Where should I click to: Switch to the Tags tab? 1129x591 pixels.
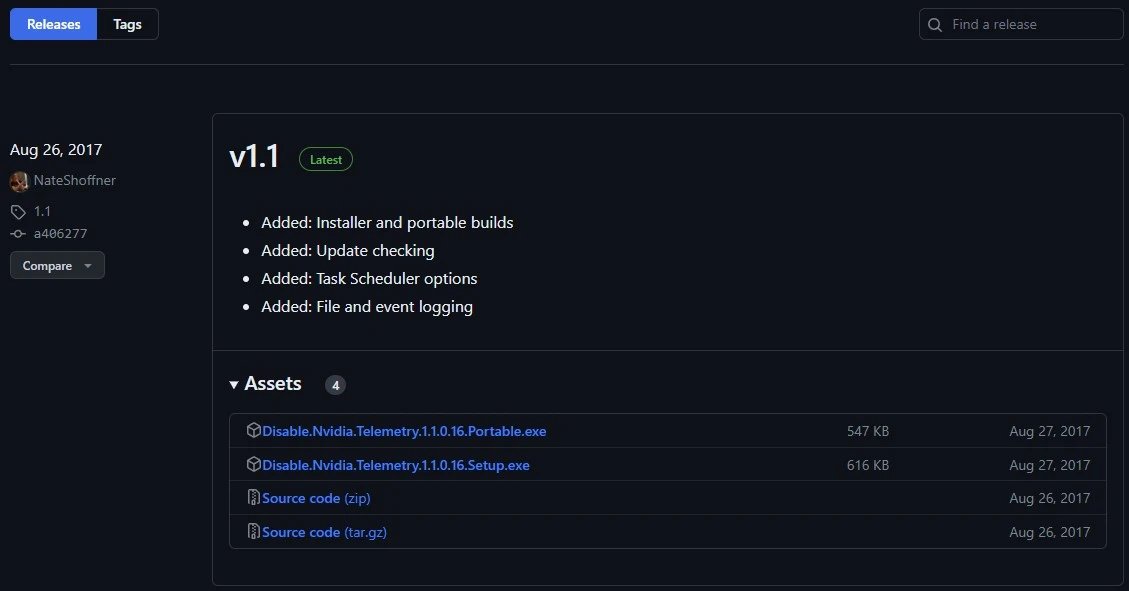tap(127, 24)
